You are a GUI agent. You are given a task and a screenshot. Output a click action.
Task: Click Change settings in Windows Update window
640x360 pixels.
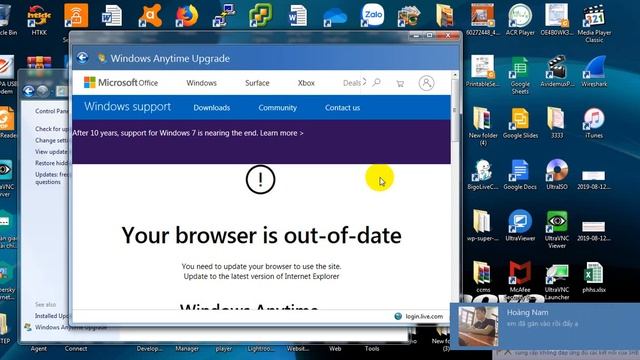click(51, 140)
